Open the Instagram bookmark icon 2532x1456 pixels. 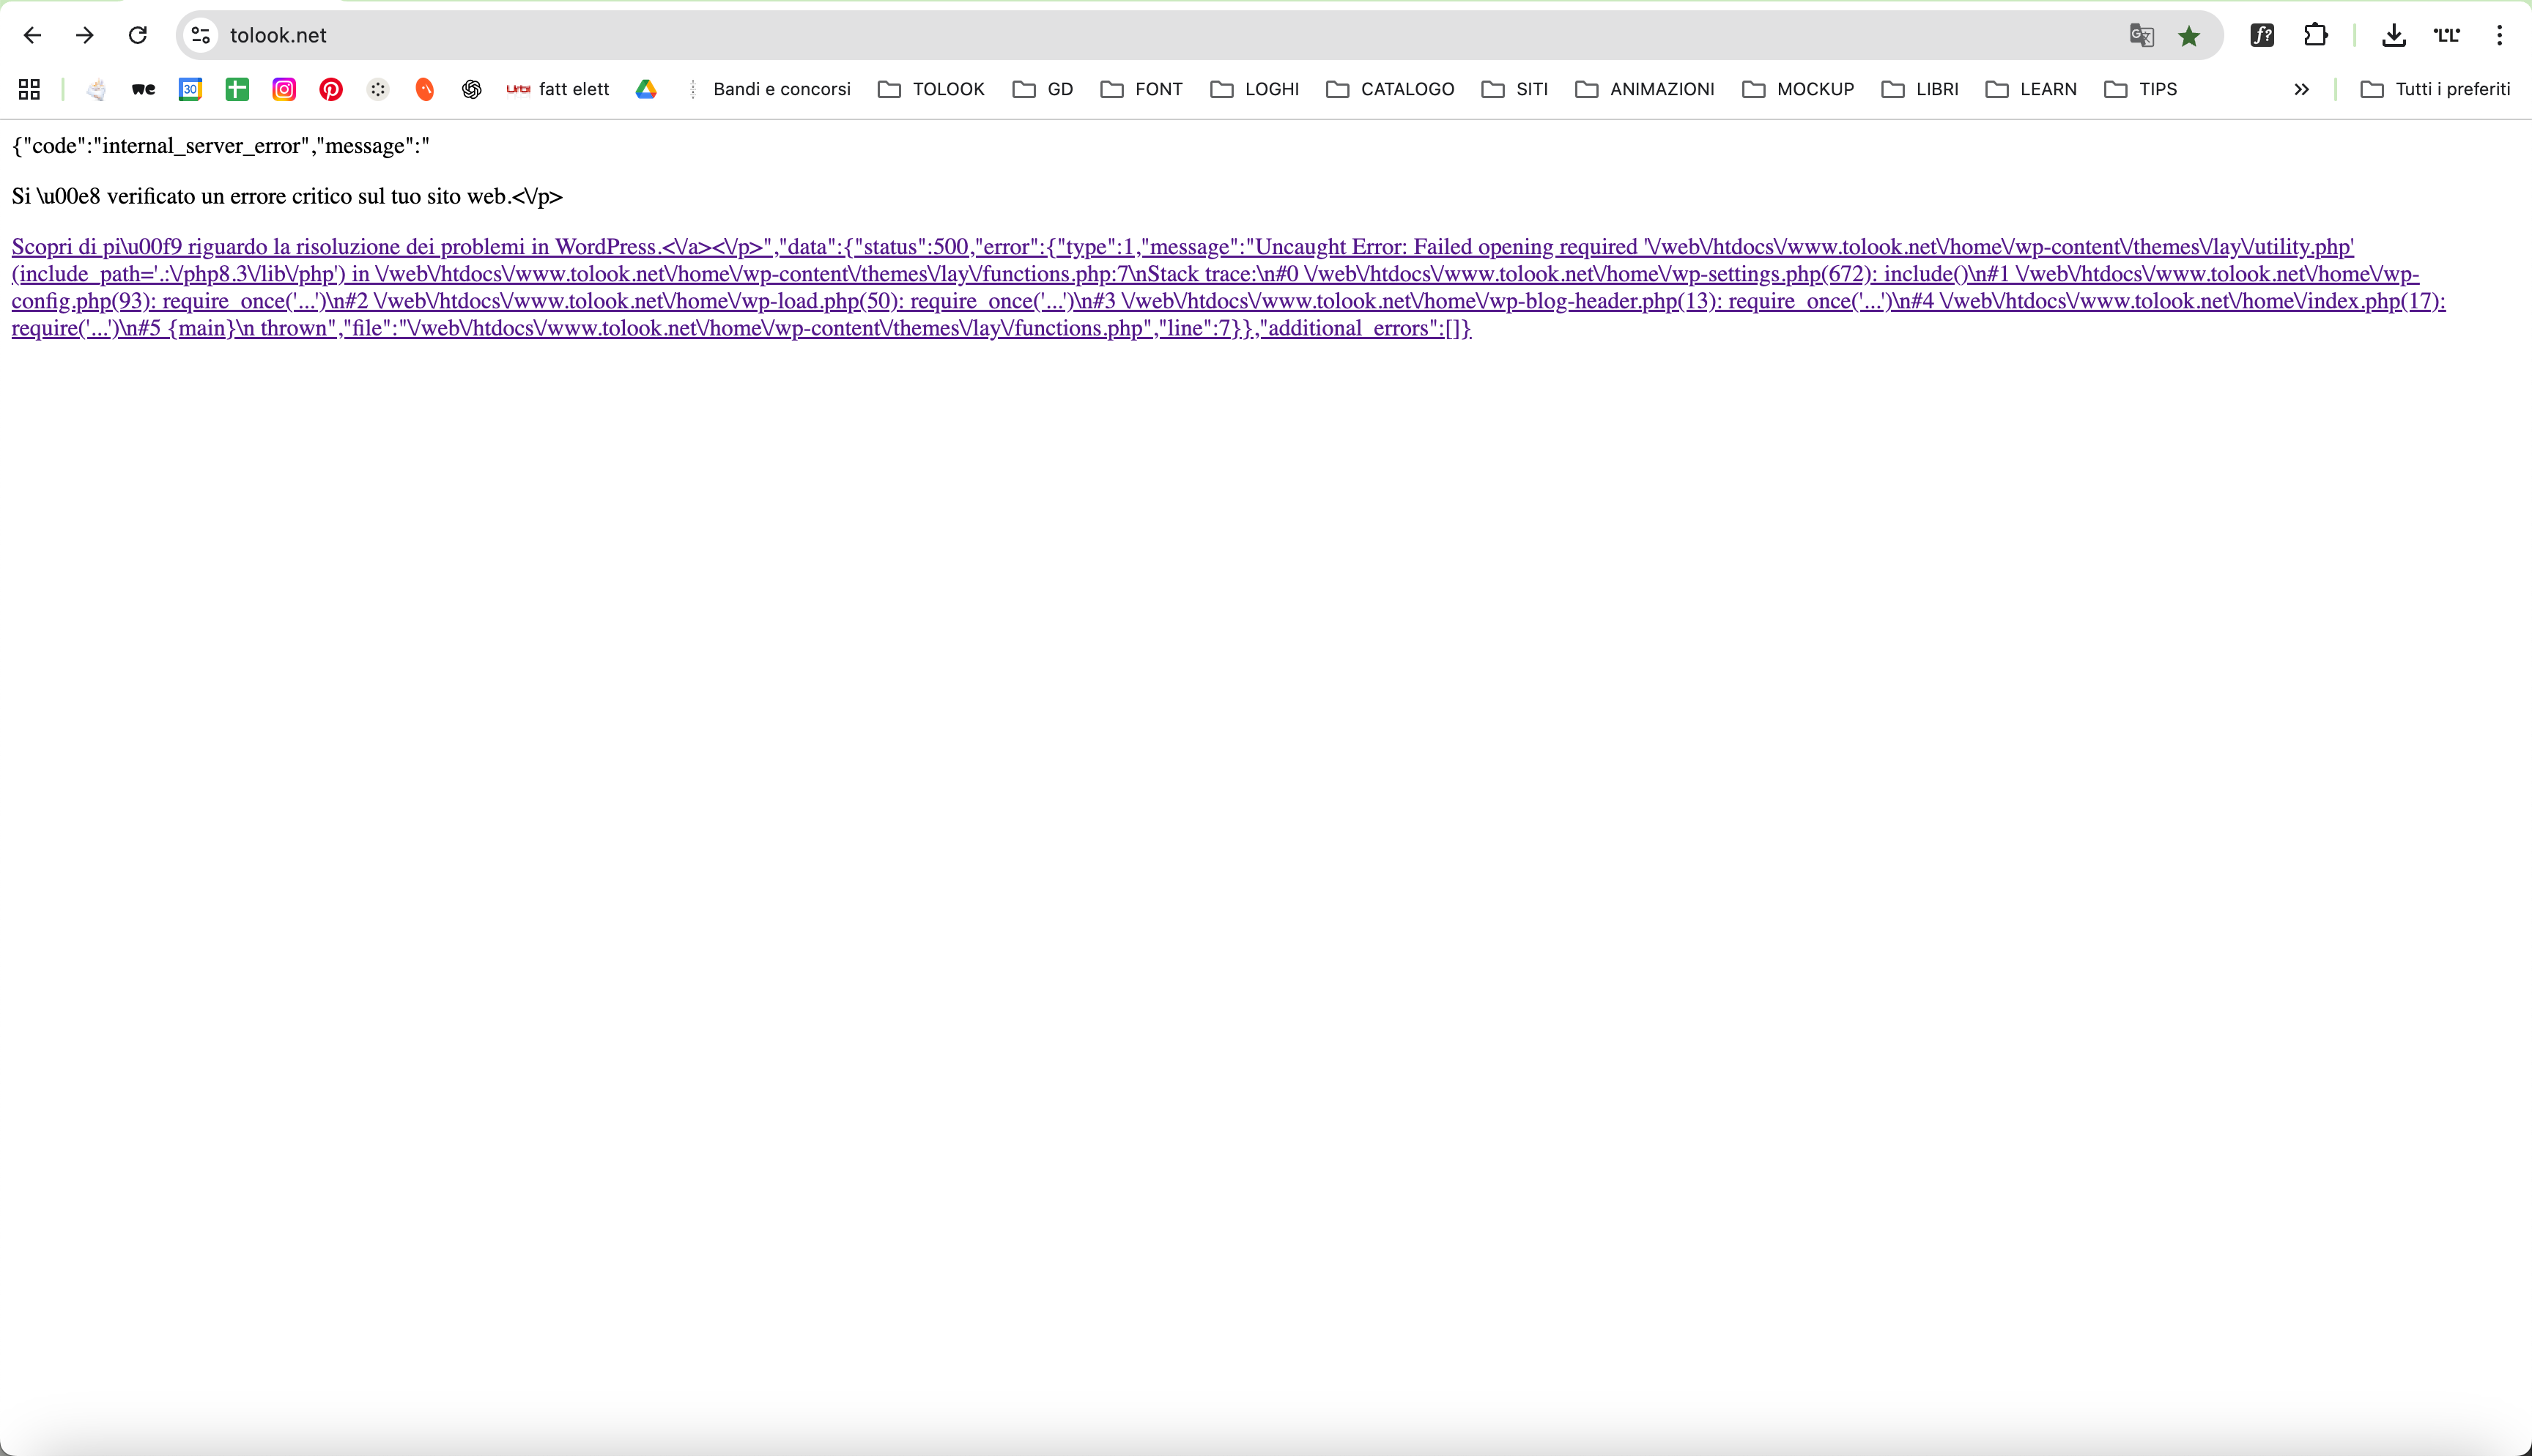click(x=284, y=89)
